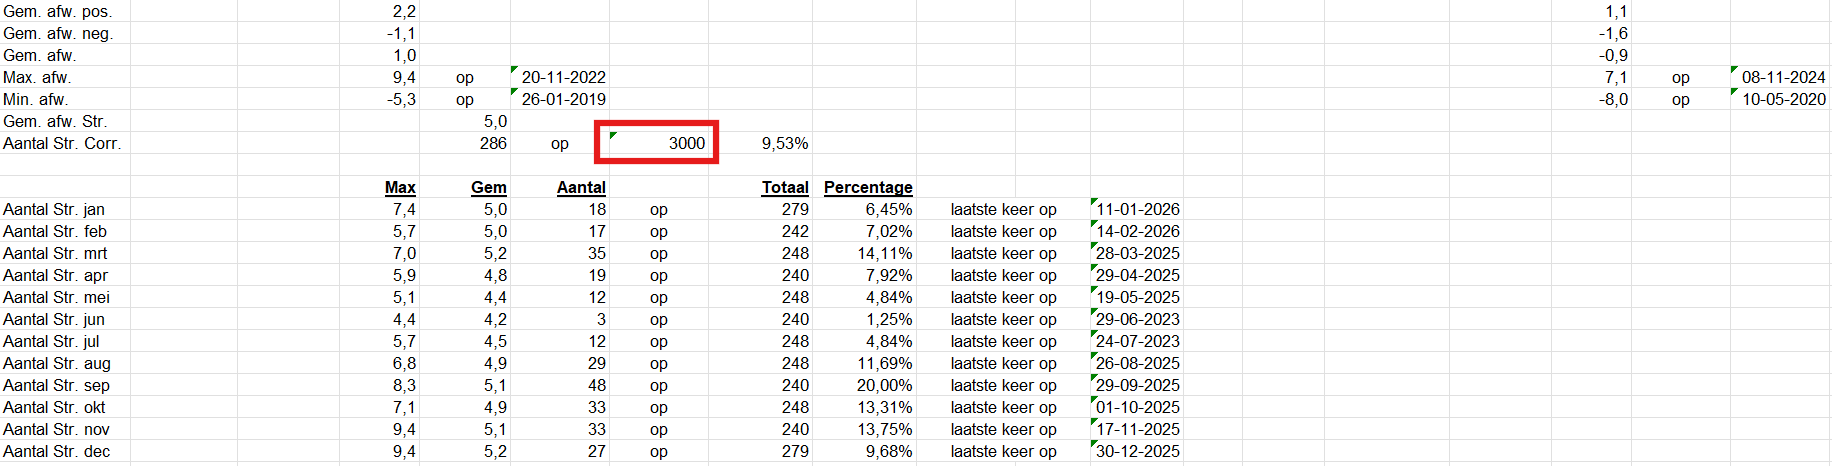
Task: Click the 'Aantal Str. Corr.' label cell
Action: pyautogui.click(x=62, y=143)
